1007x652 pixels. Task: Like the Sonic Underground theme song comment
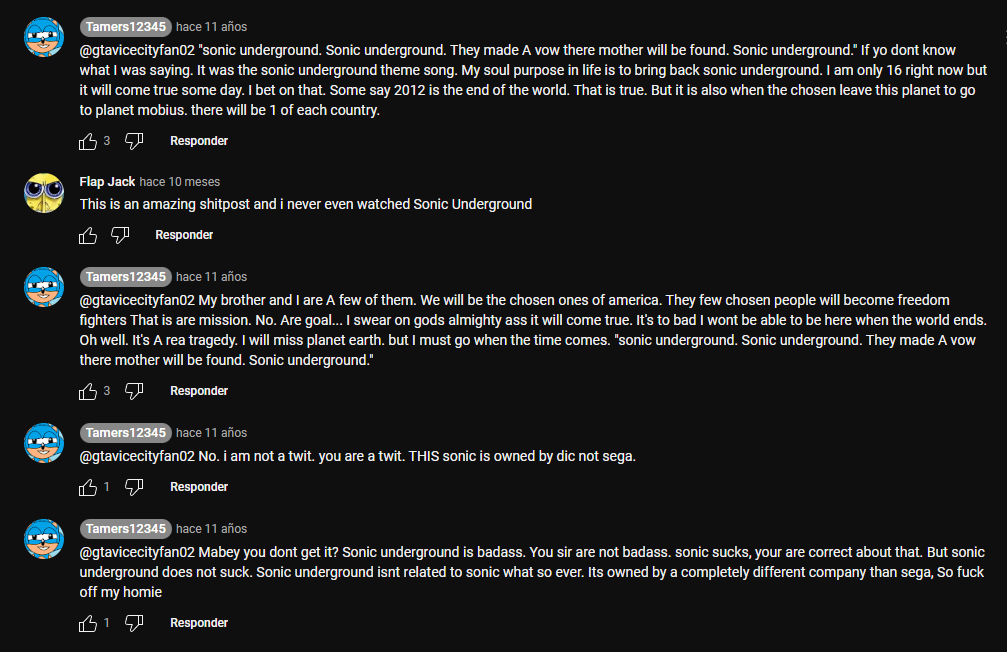pyautogui.click(x=88, y=141)
